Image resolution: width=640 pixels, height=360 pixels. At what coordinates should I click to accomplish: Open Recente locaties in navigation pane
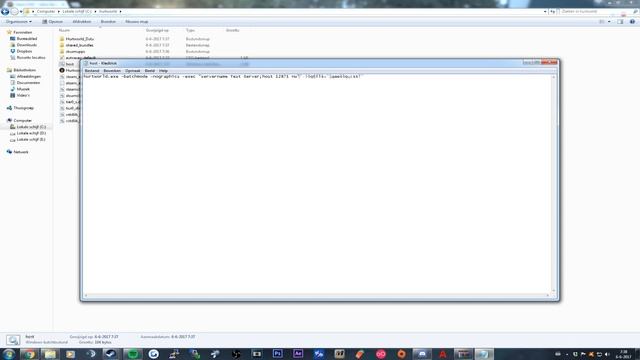[31, 58]
